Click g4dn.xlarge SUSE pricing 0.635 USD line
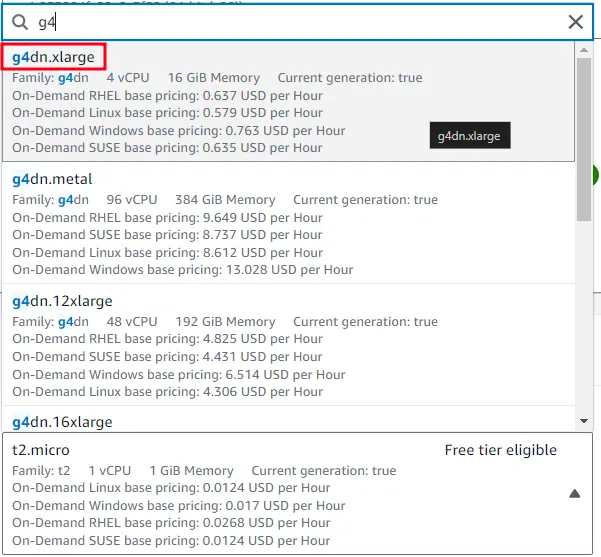 click(167, 148)
